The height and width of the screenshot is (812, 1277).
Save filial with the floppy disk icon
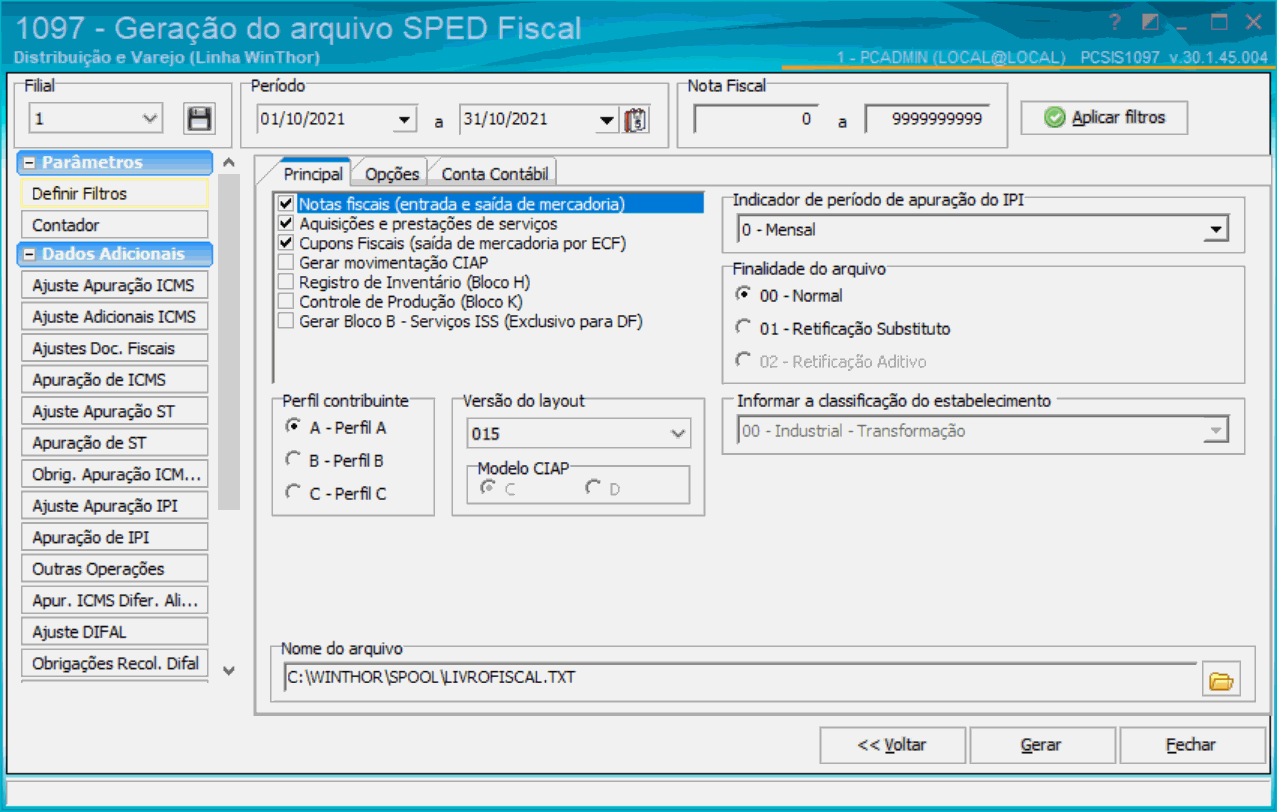click(200, 119)
